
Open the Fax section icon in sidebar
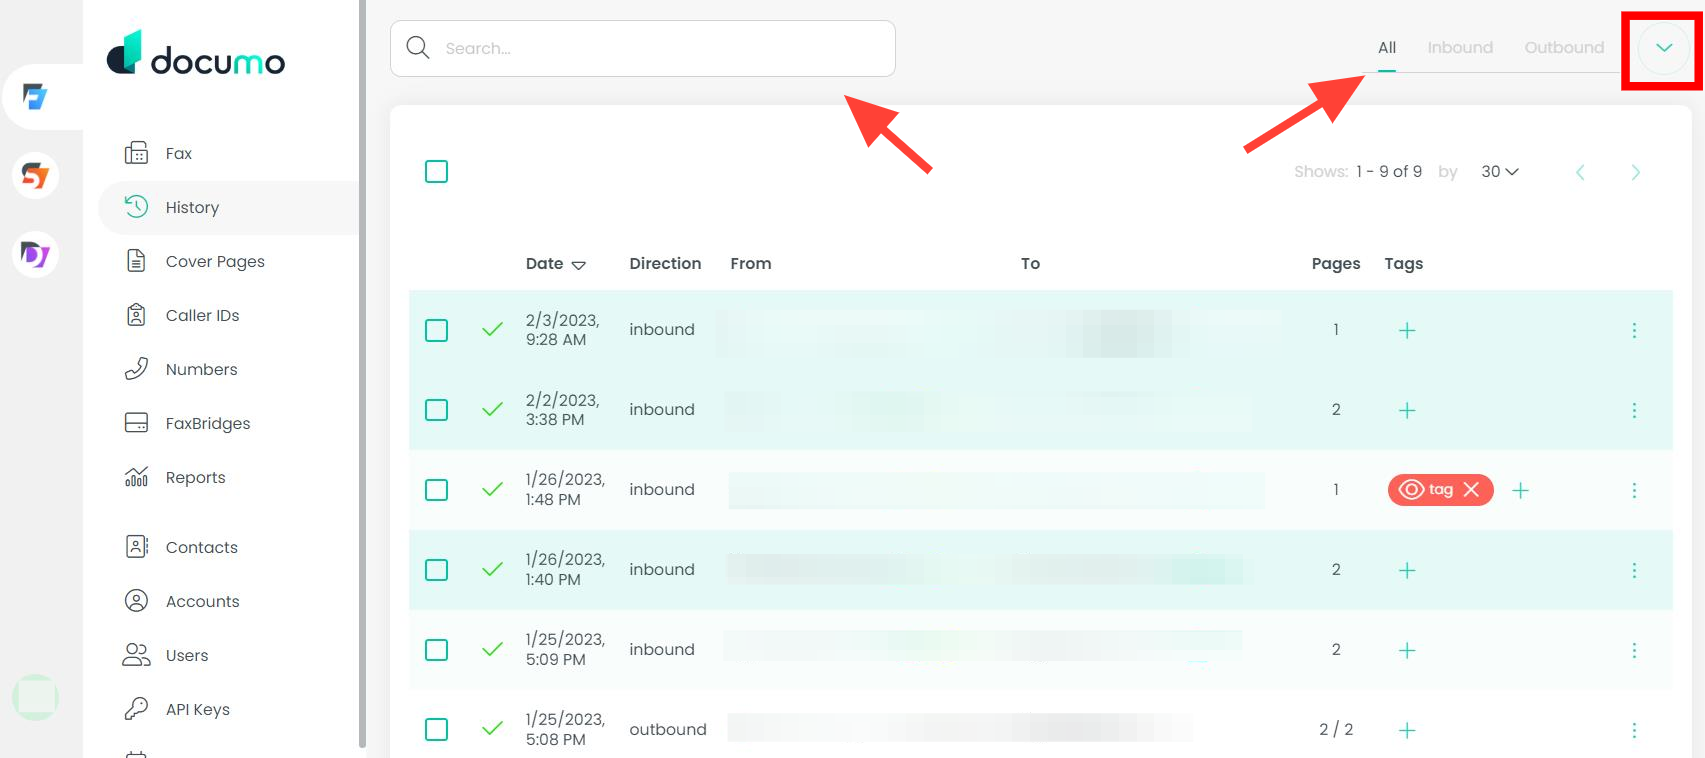136,153
